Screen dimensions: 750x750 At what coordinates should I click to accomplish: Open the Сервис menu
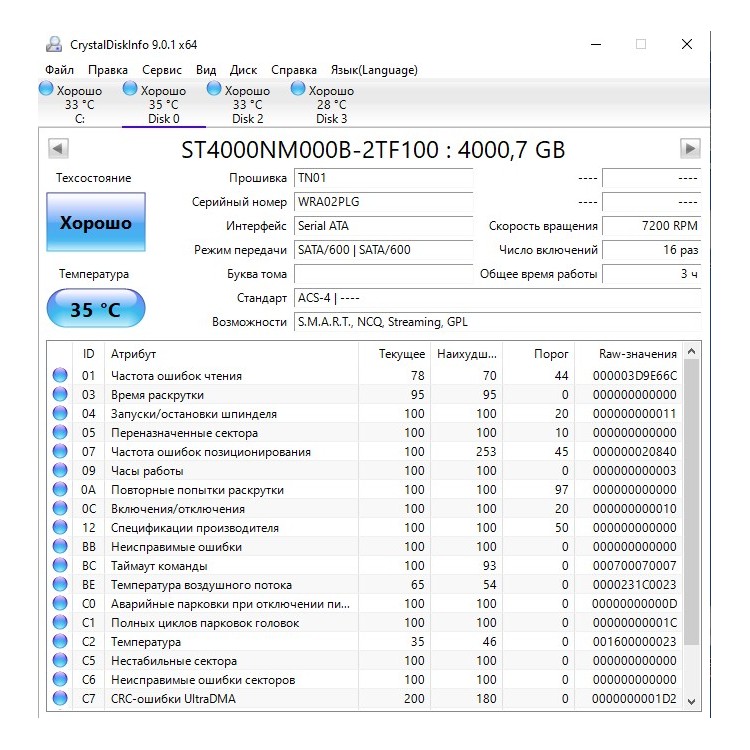click(162, 70)
